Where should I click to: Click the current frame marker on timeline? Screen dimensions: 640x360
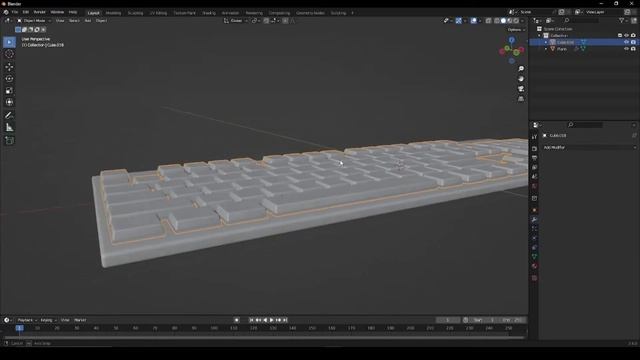click(19, 328)
